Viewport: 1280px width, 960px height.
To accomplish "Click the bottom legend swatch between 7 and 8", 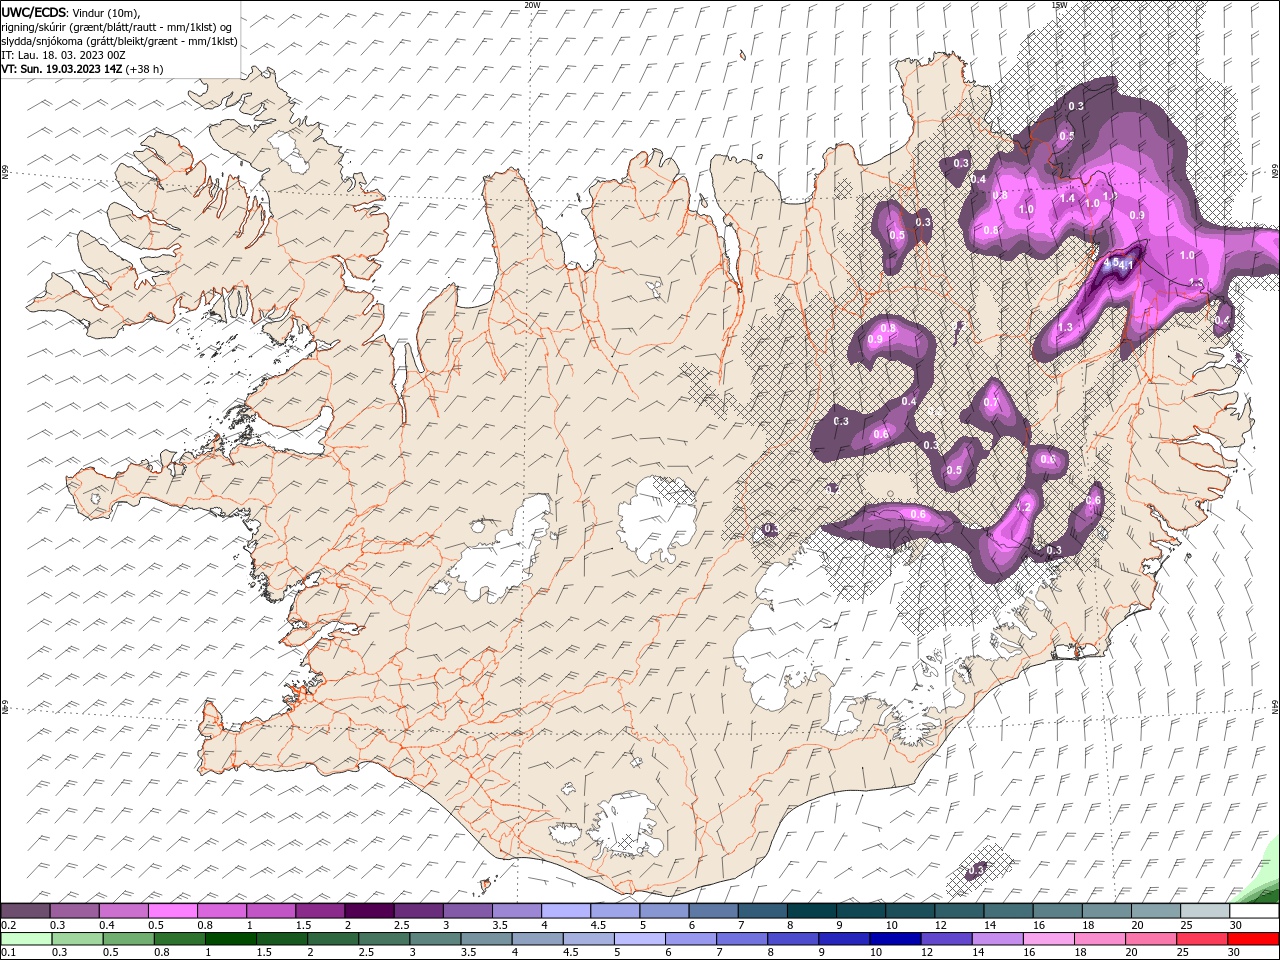I will click(x=742, y=938).
